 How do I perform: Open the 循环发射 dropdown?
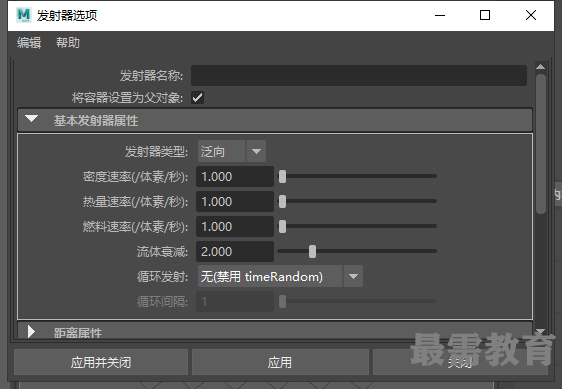[280, 276]
